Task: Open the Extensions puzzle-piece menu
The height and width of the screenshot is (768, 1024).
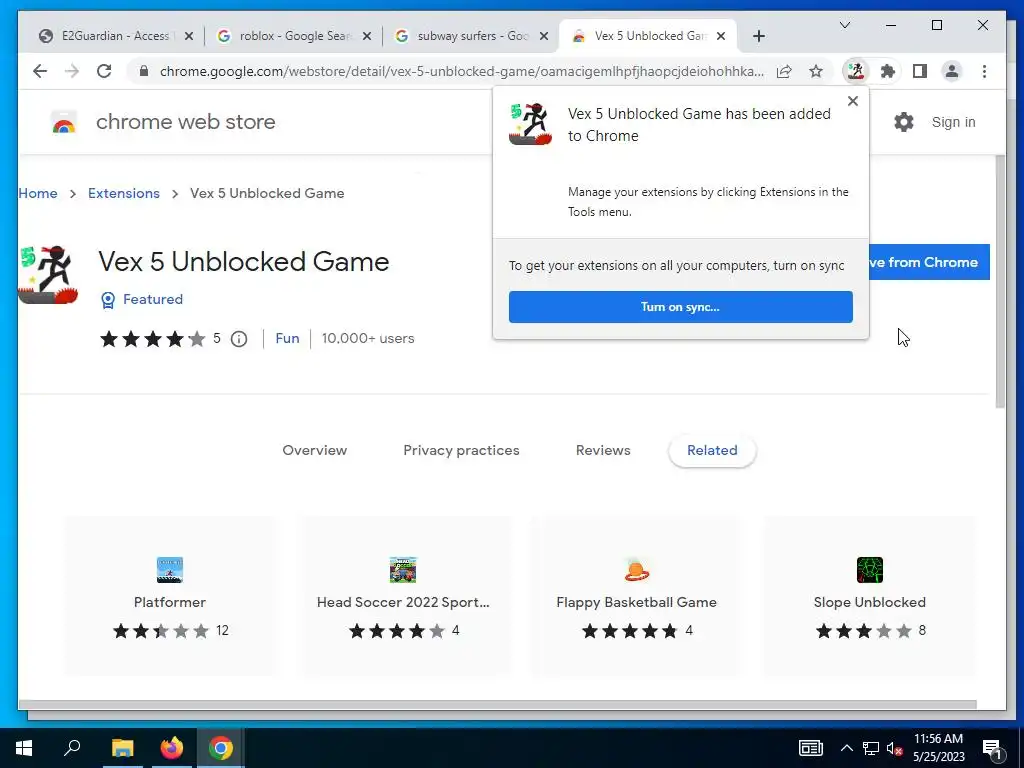Action: [x=888, y=71]
